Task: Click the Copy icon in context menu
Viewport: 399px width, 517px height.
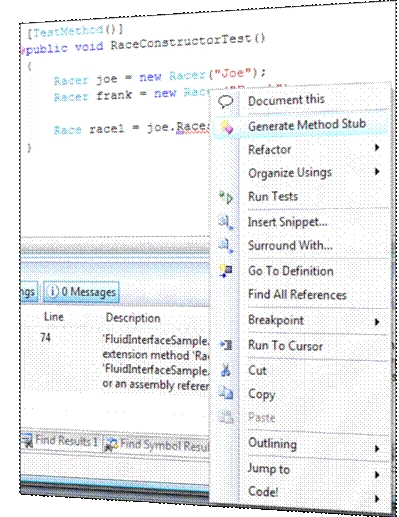Action: [x=226, y=393]
